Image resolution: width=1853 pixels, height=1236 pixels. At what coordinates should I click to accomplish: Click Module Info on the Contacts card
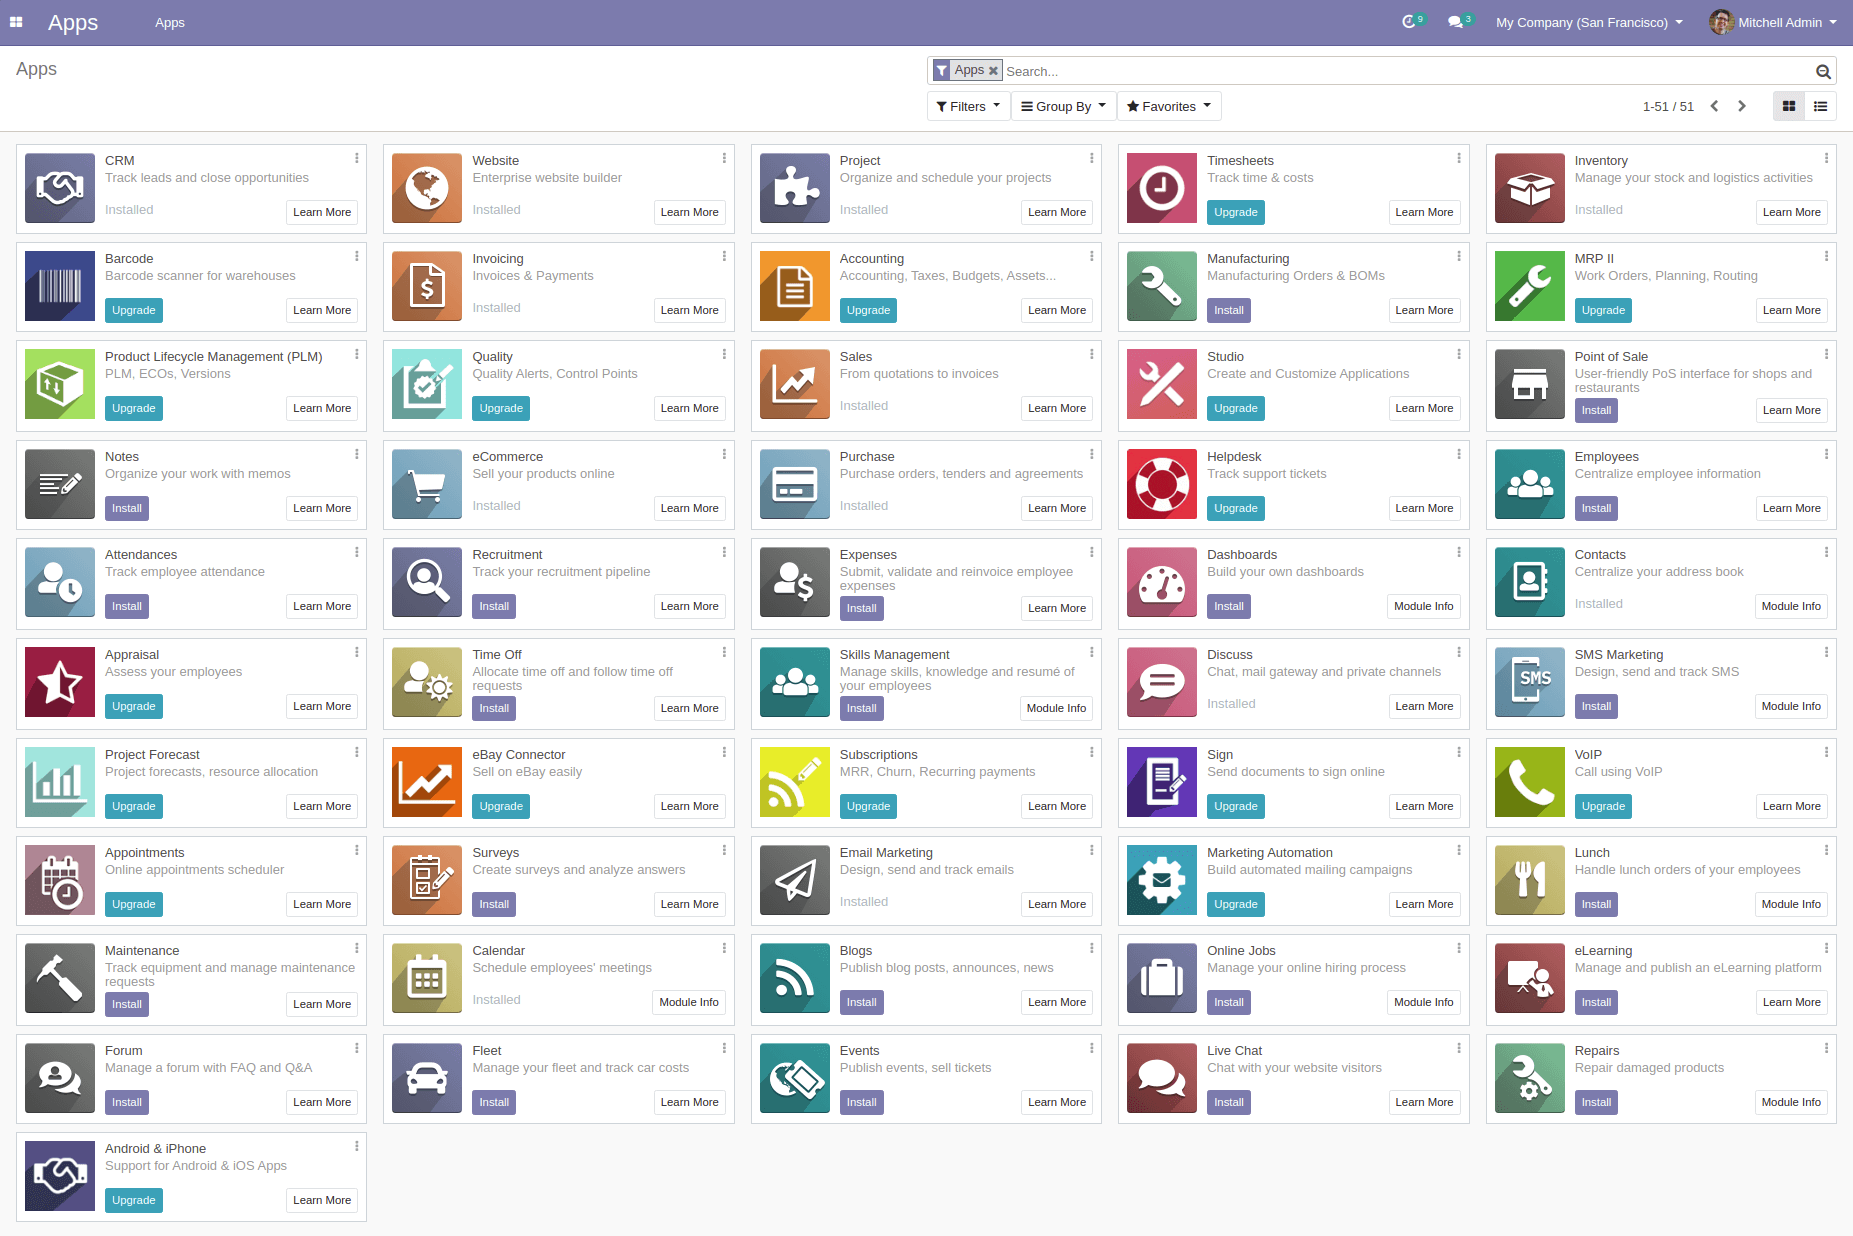[x=1790, y=606]
